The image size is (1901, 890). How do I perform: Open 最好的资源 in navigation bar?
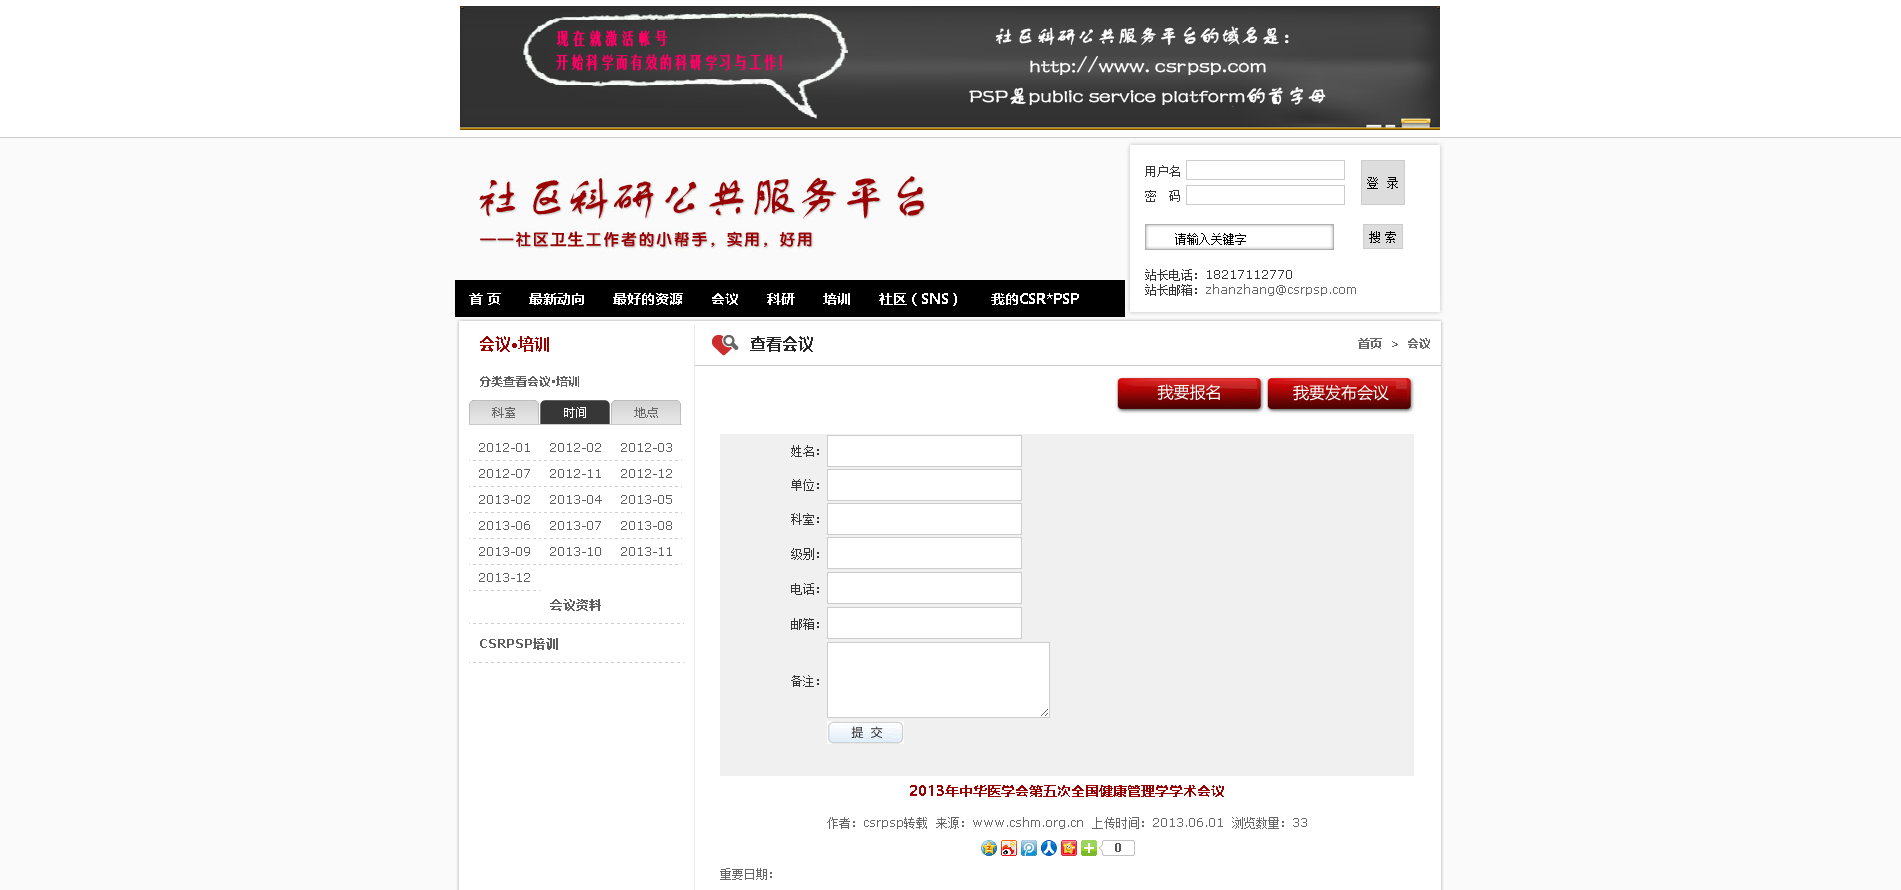coord(647,299)
